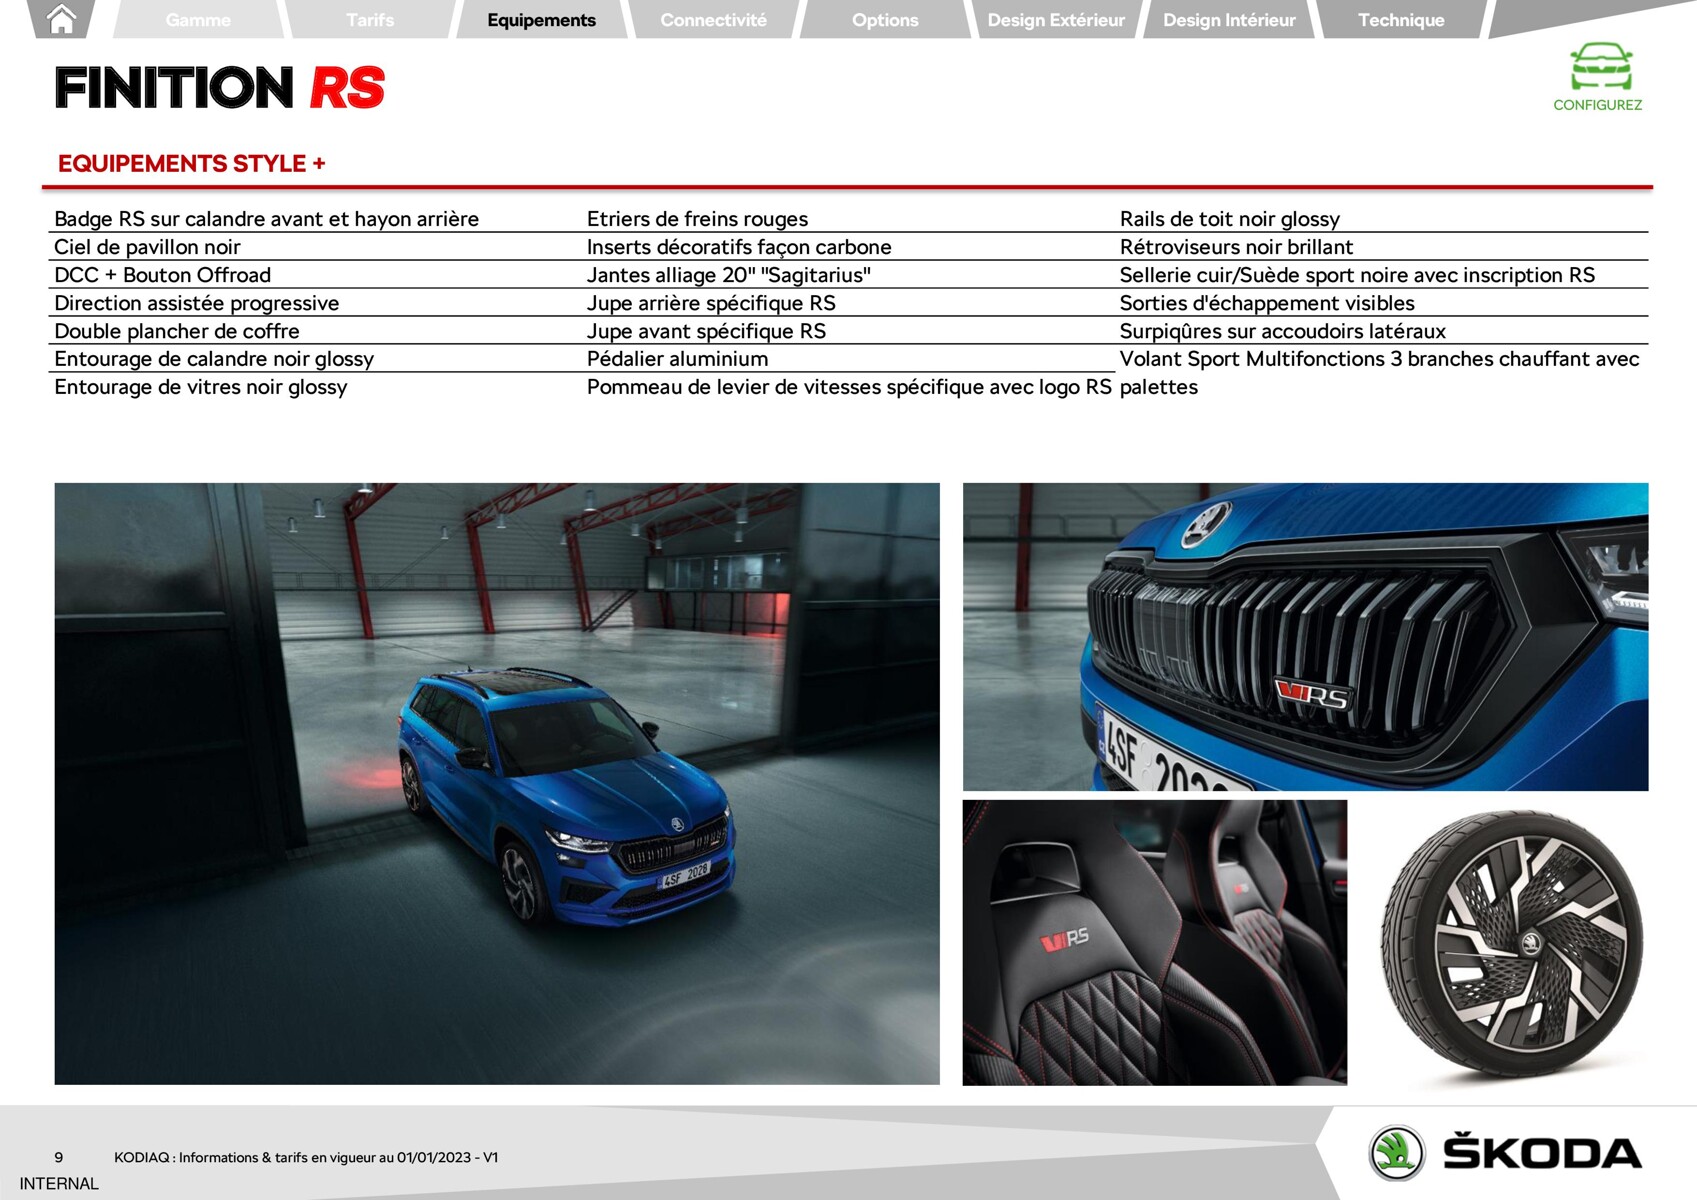Screen dimensions: 1697x1200
Task: Open the Design Extérieur tab
Action: pos(1056,20)
